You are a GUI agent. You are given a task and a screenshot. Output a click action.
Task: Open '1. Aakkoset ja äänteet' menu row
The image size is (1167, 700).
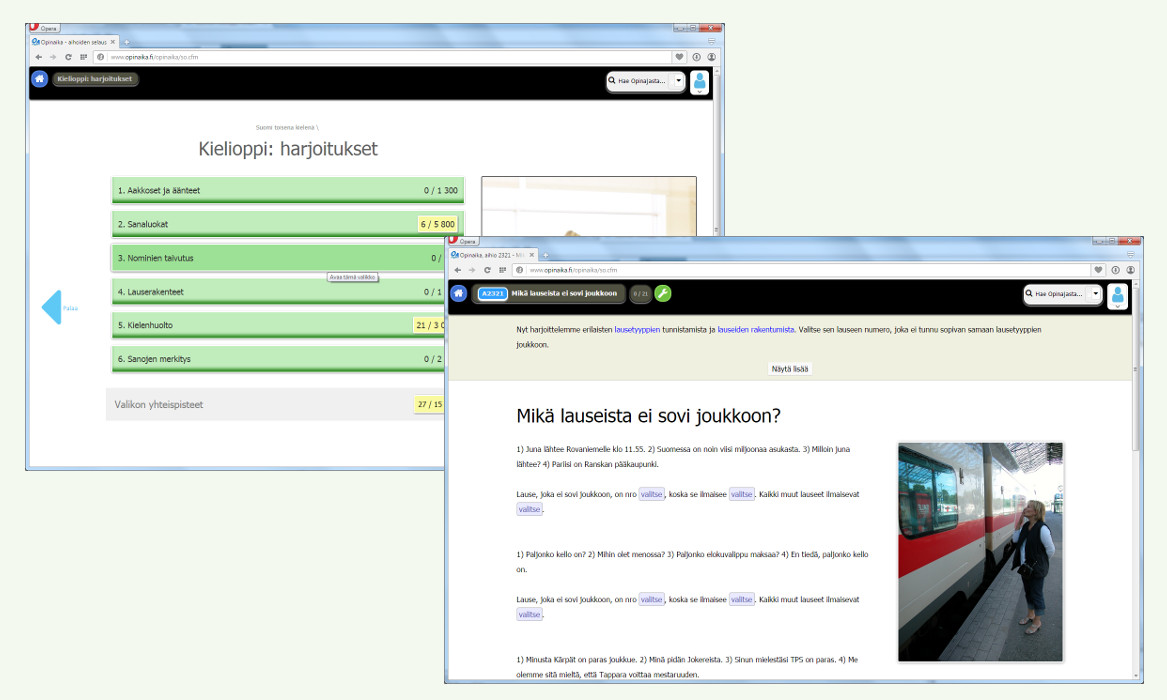click(x=288, y=190)
